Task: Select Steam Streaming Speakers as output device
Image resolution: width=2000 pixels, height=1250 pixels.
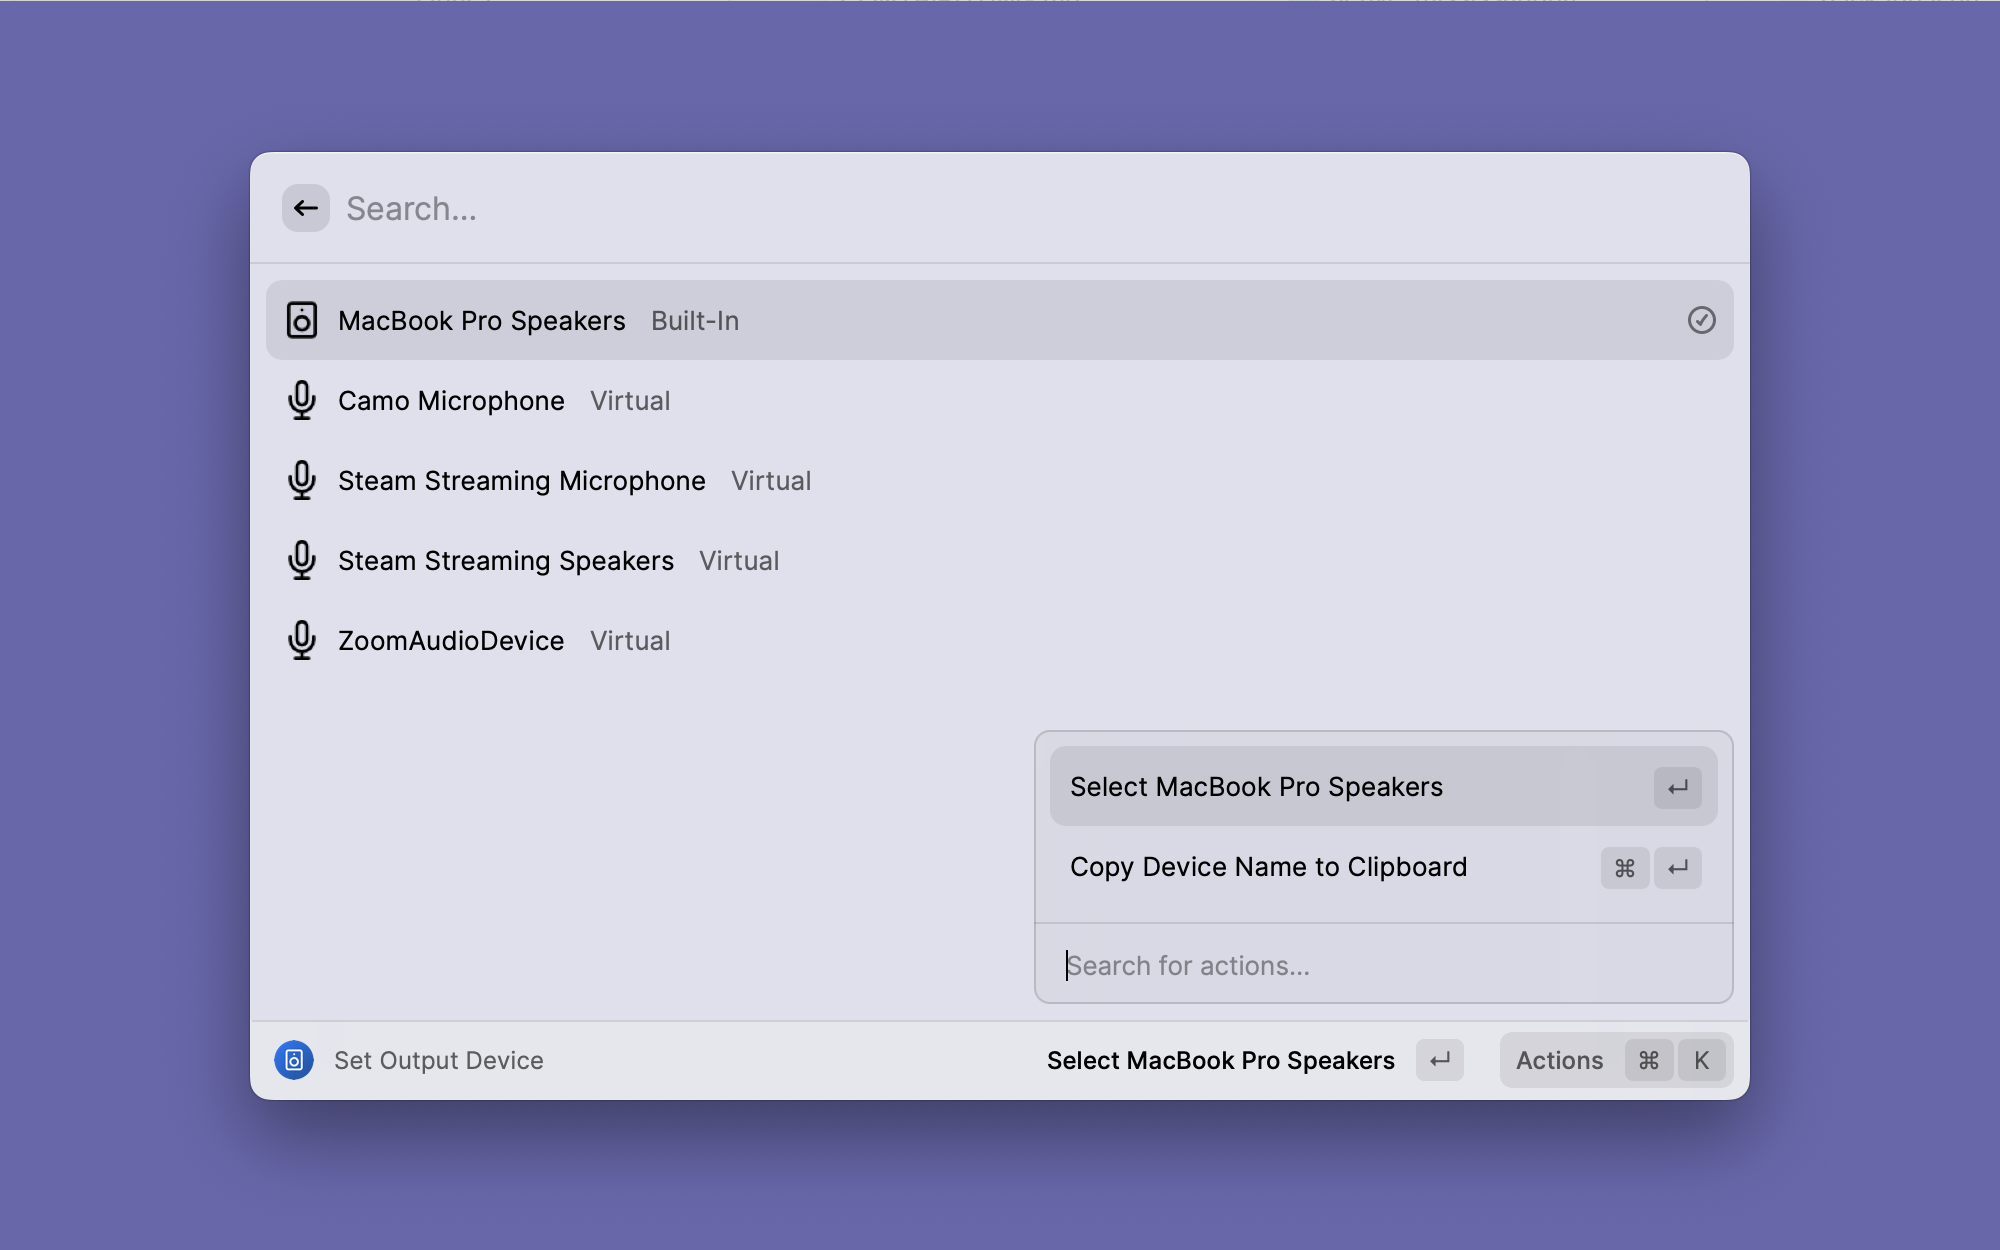Action: click(x=506, y=561)
